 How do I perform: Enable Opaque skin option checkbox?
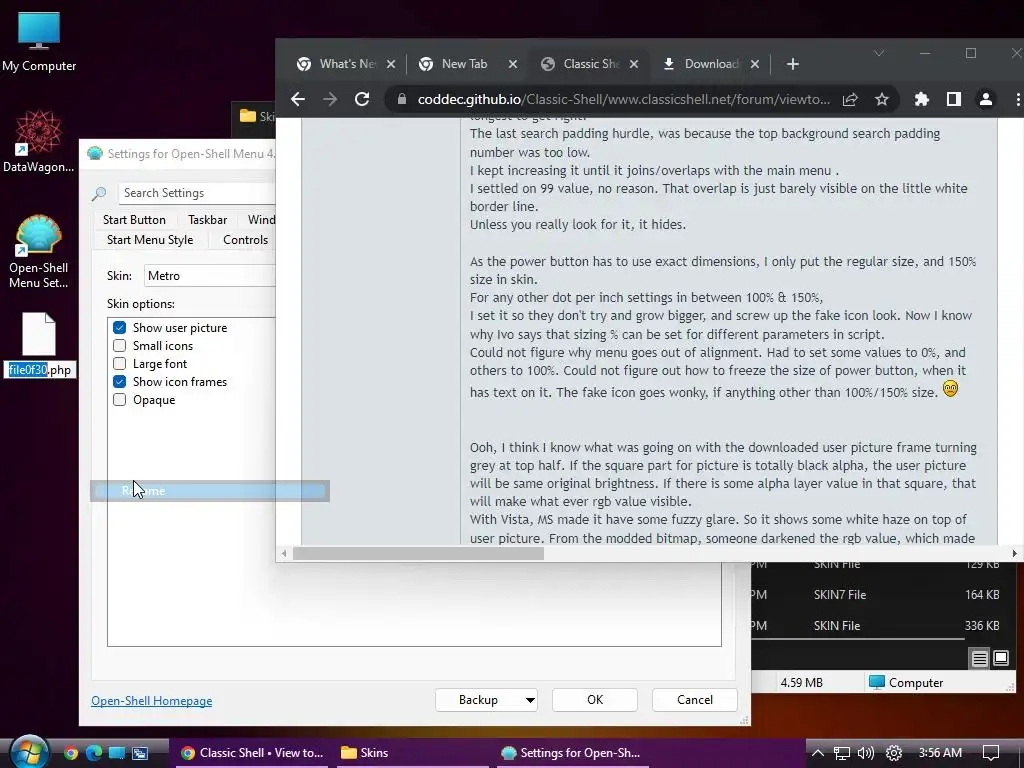point(120,400)
